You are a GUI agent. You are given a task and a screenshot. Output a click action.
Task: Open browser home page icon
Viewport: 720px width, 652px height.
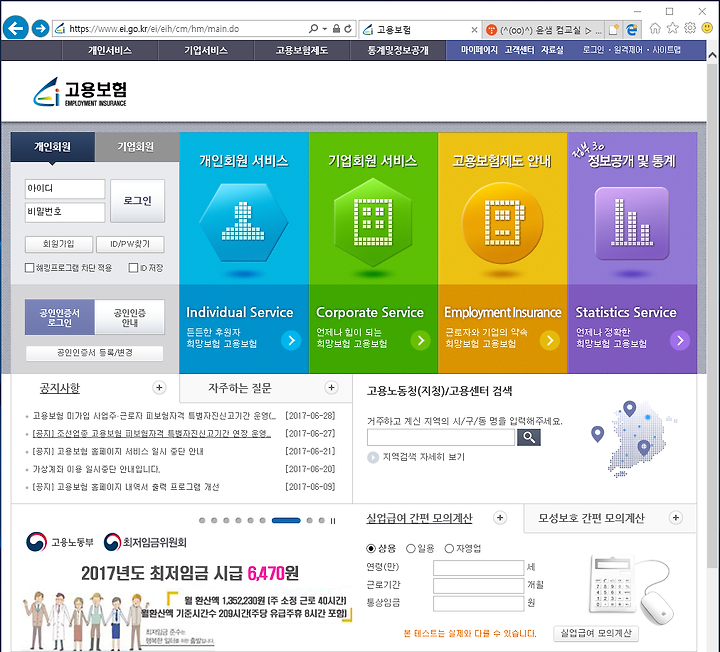[655, 28]
